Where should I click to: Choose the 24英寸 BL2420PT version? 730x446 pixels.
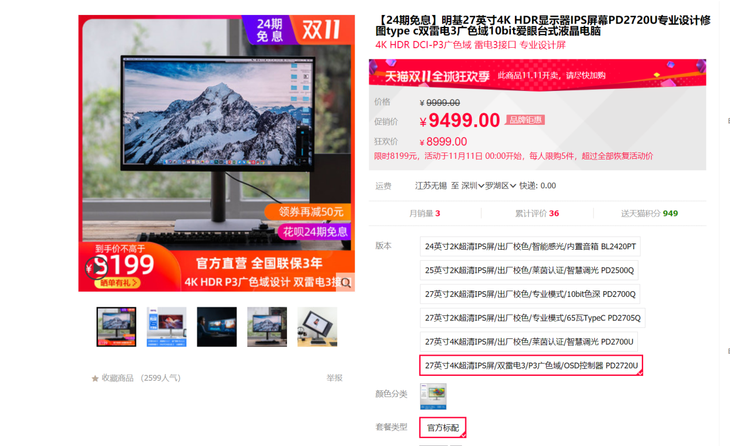pyautogui.click(x=530, y=246)
